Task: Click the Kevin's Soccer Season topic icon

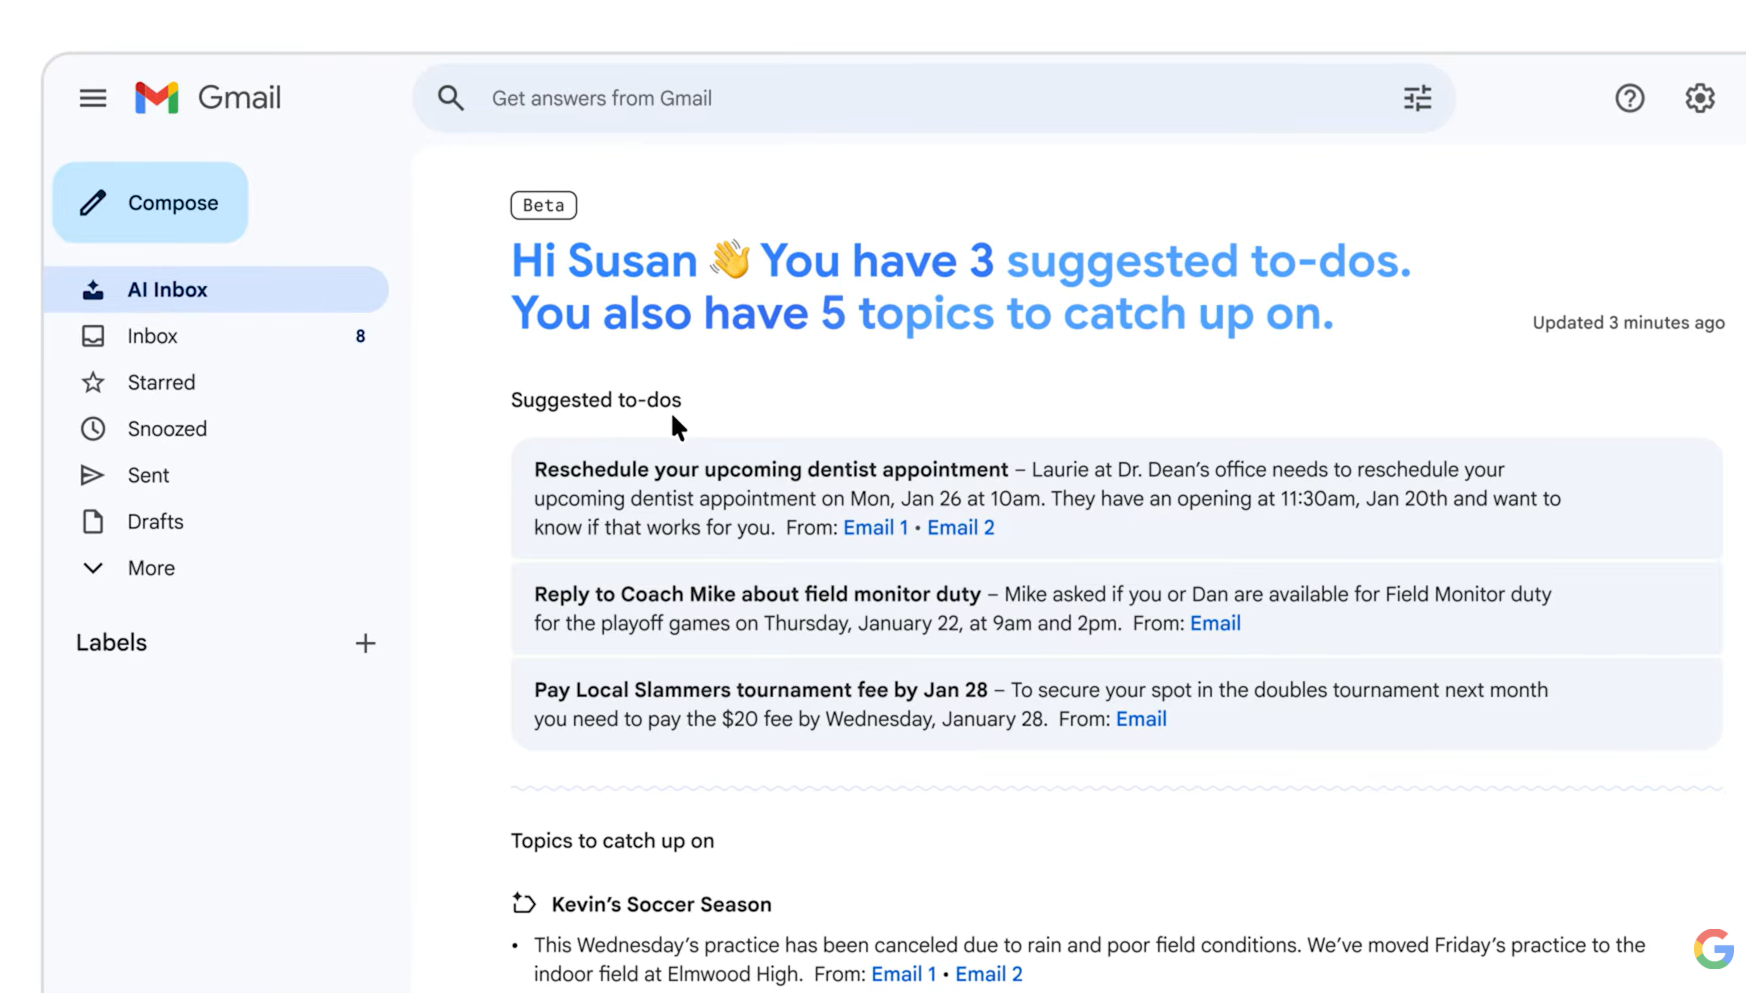Action: (x=524, y=904)
